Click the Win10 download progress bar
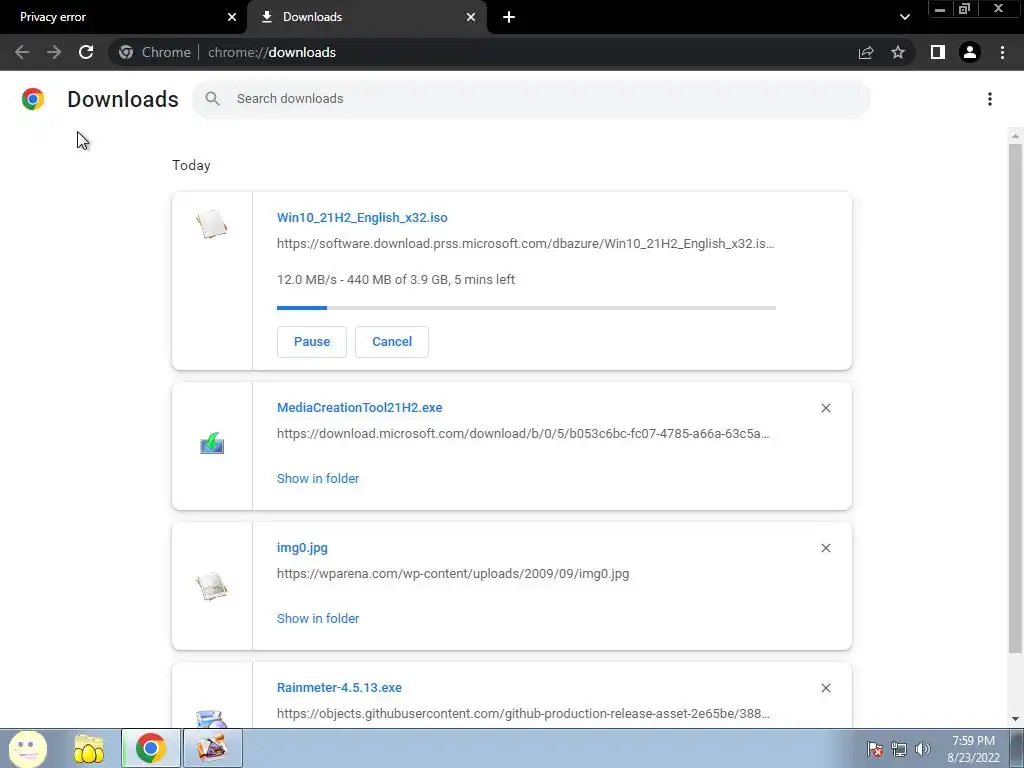The image size is (1024, 768). pos(526,308)
